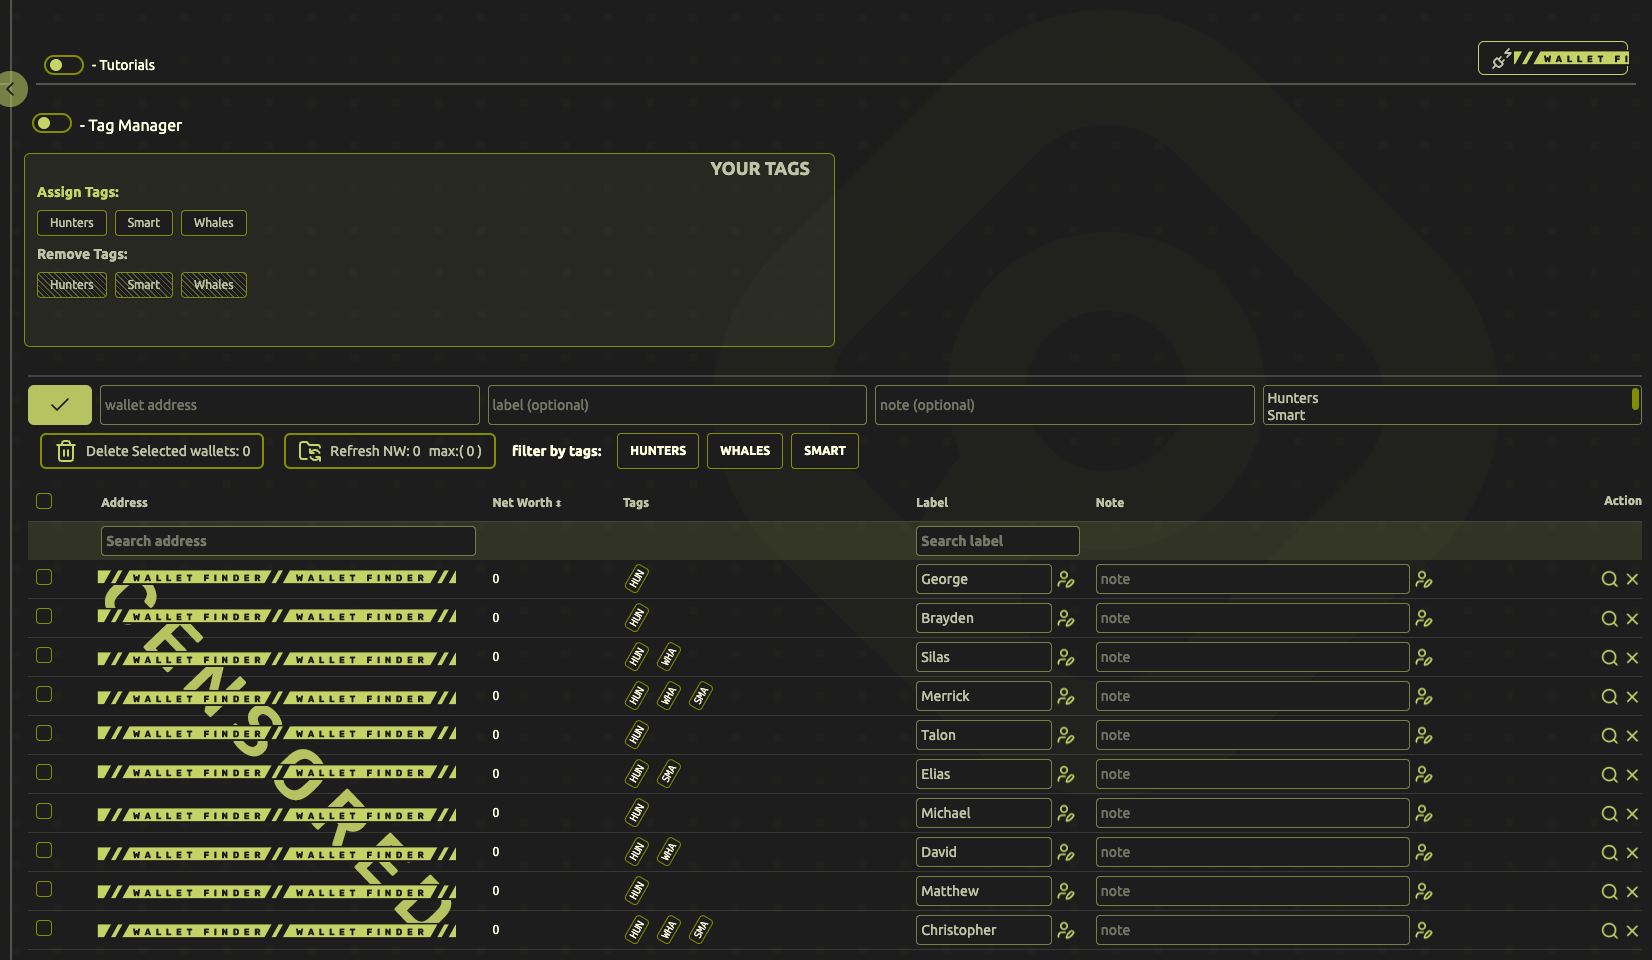Sort the table by Net Worth
Screen dimensions: 1652x960
[526, 503]
